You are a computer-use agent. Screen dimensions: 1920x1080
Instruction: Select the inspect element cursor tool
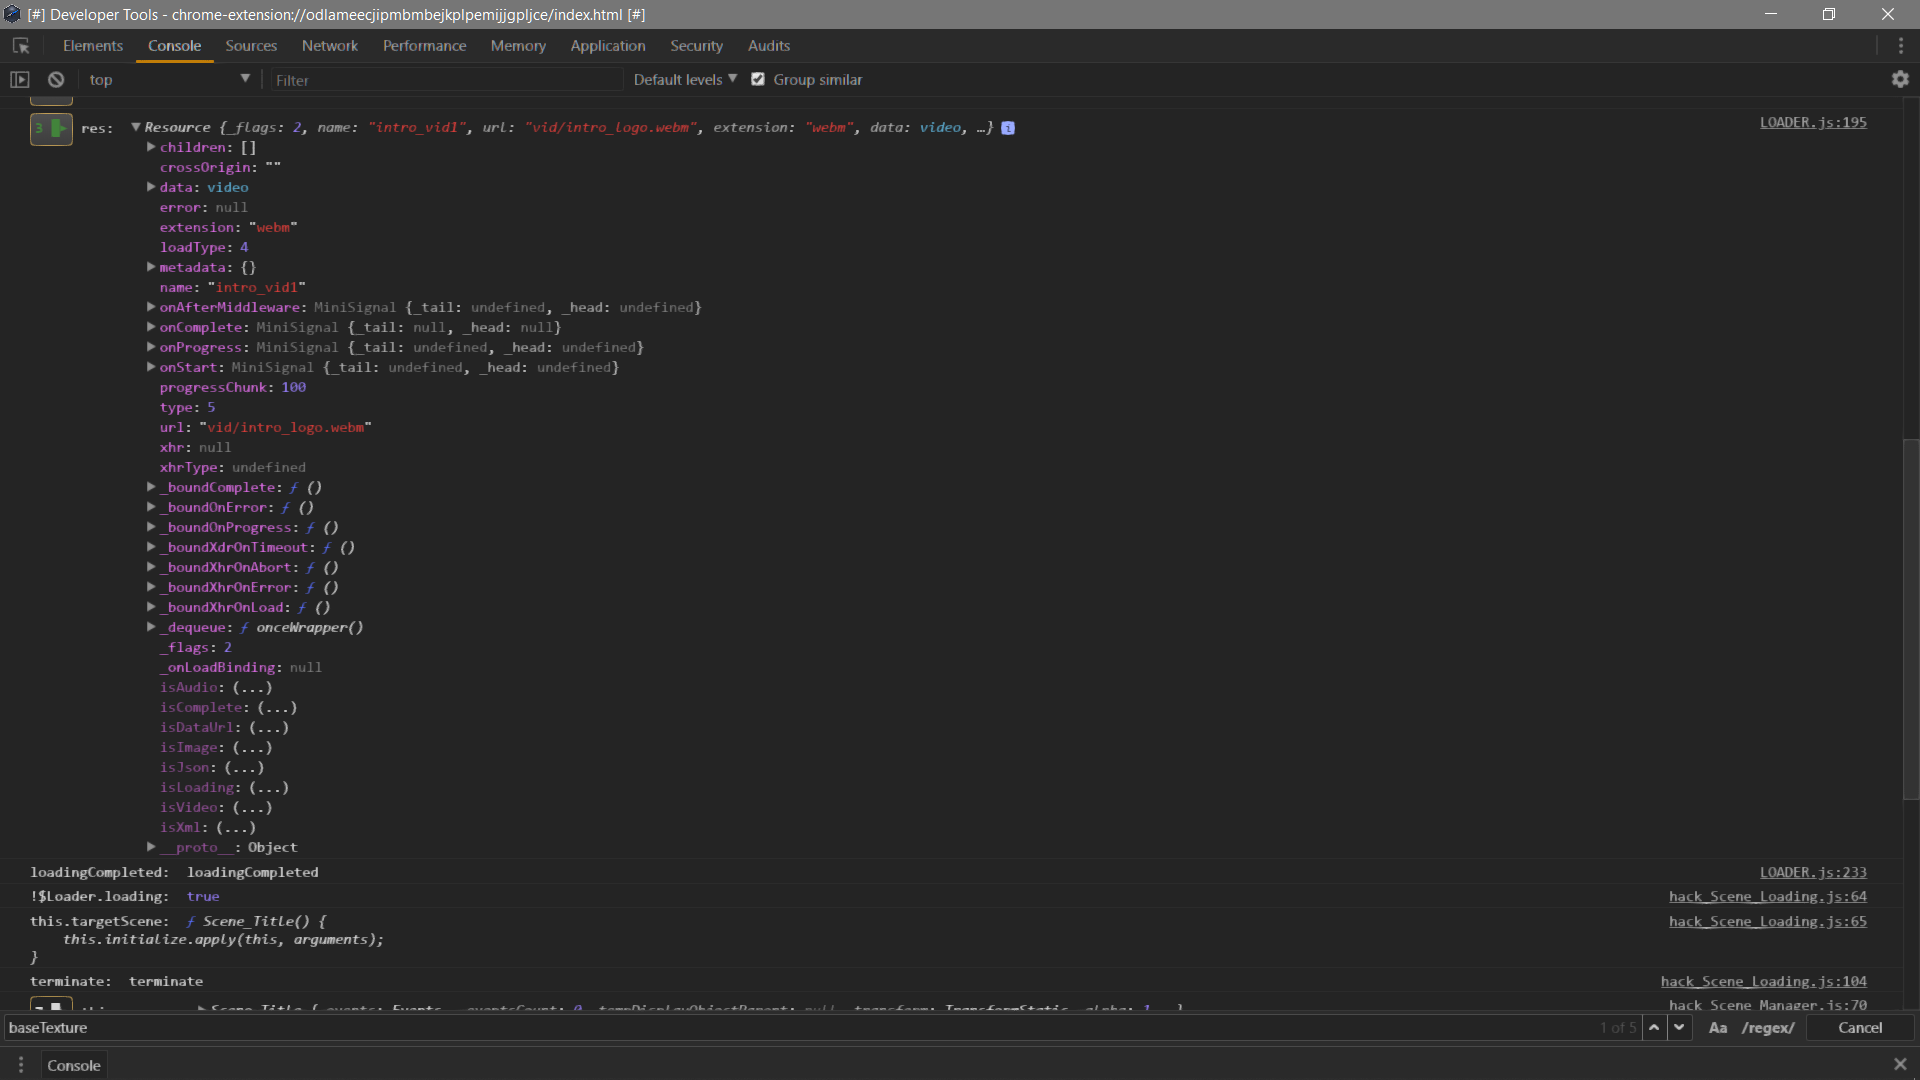[x=21, y=45]
